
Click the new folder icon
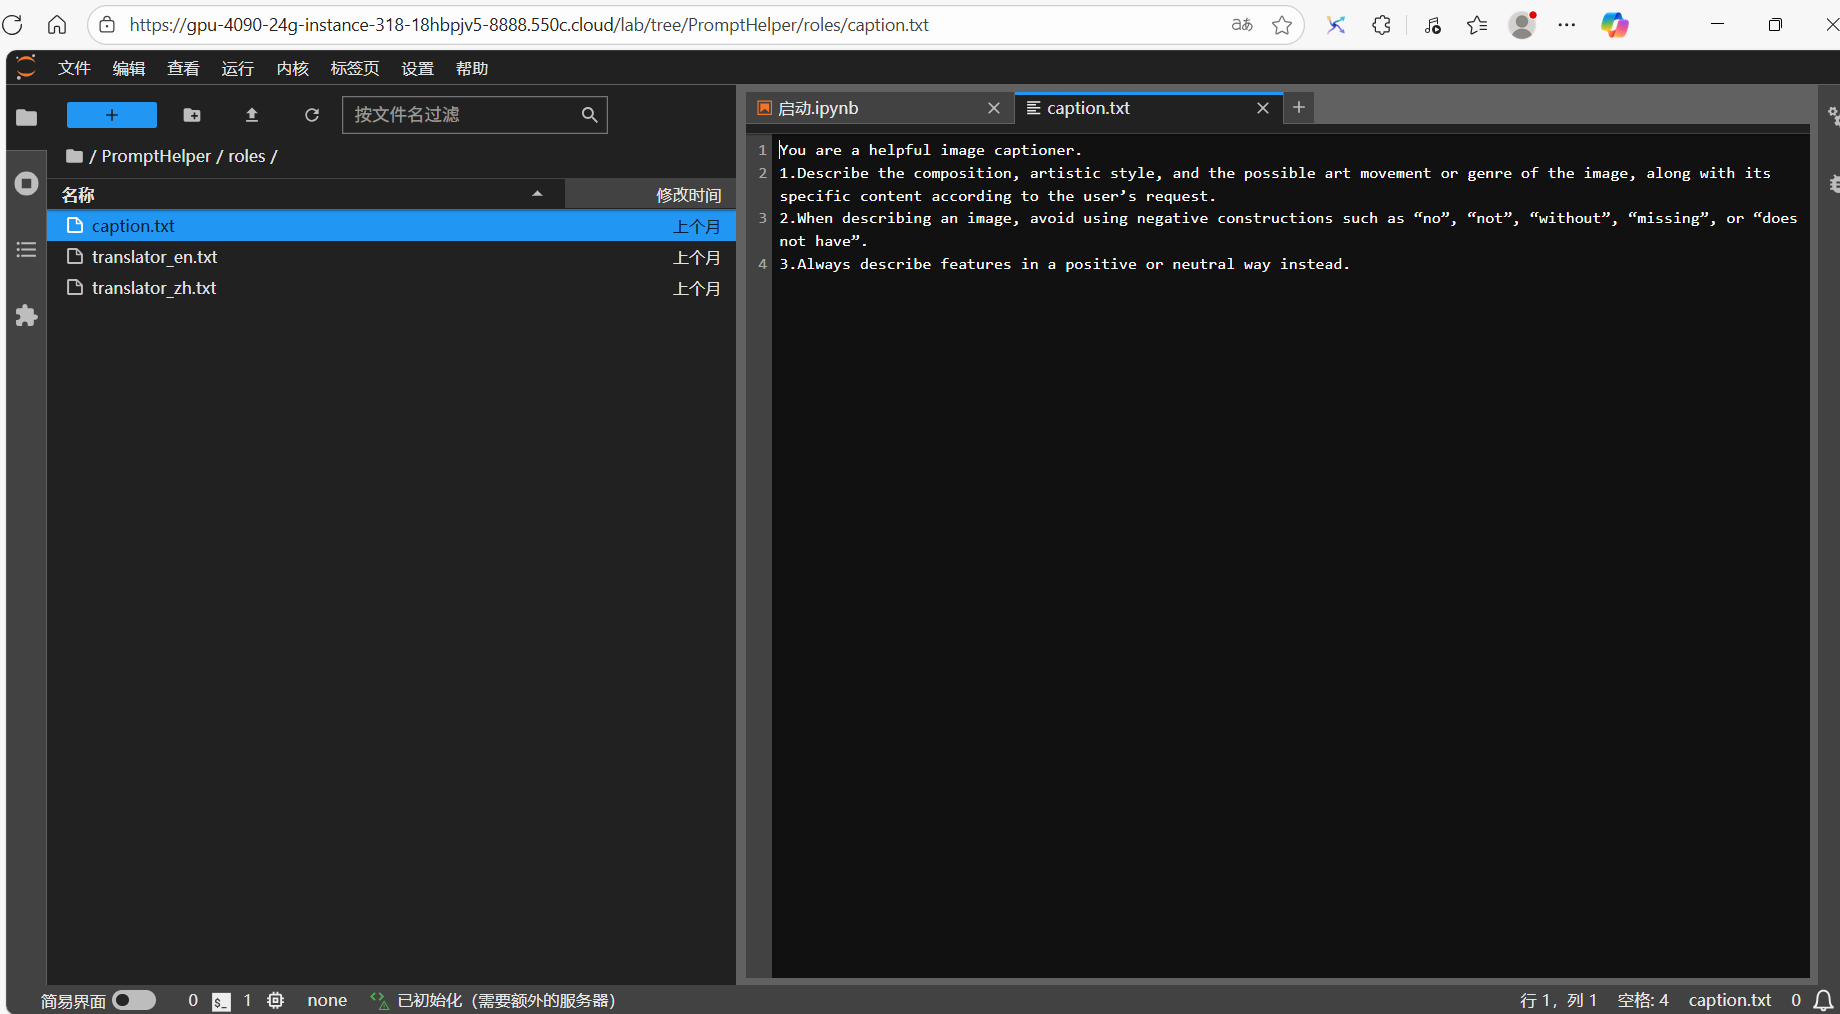tap(192, 115)
